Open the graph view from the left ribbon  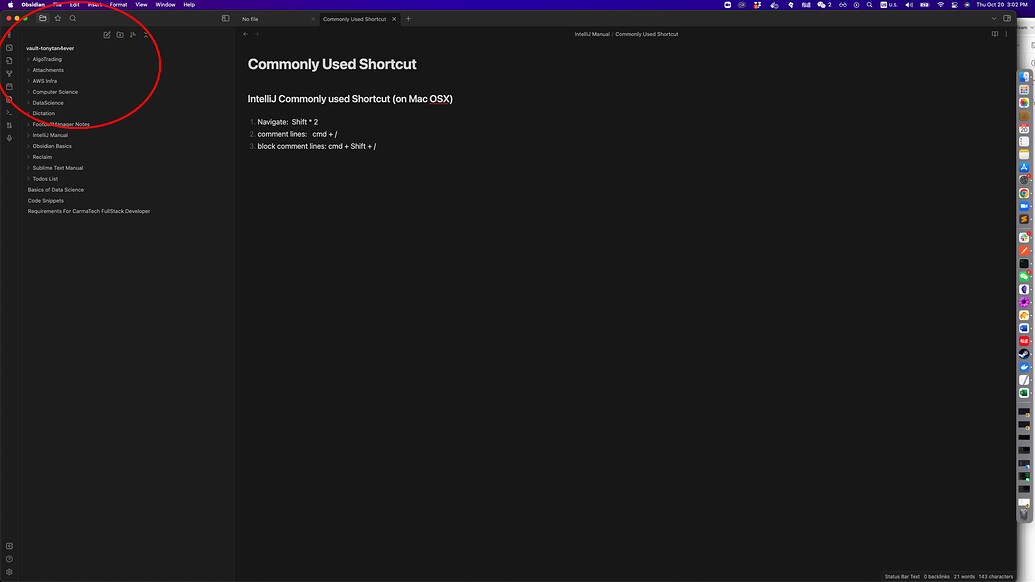8,72
